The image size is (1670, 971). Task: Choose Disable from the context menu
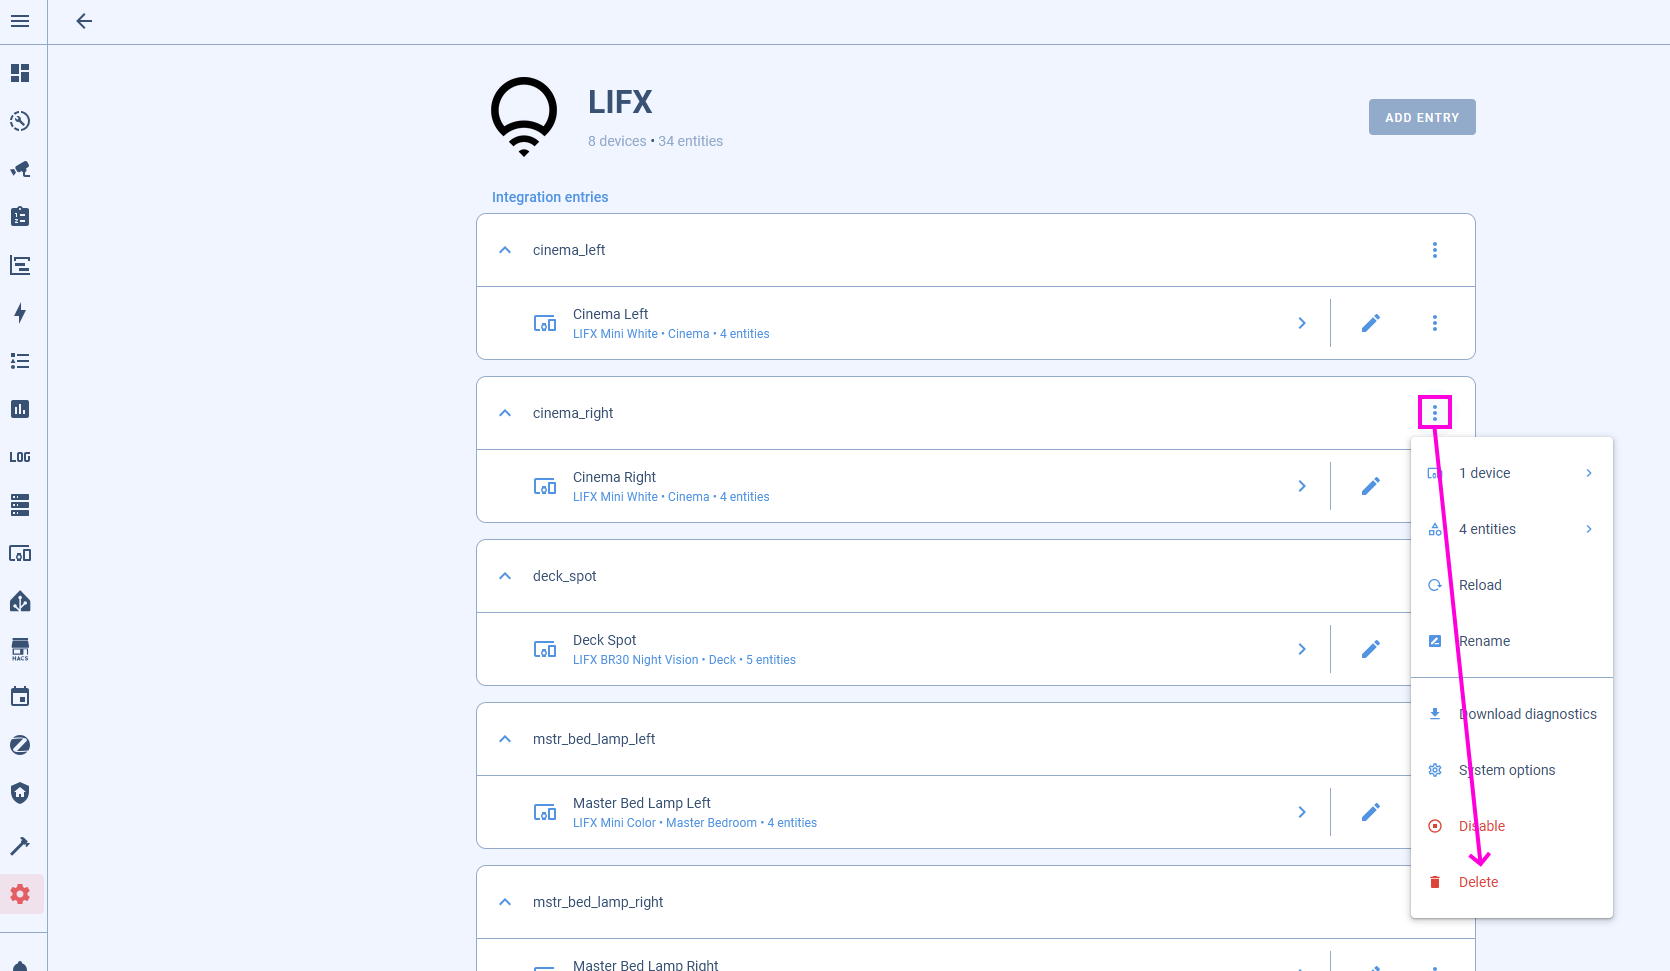point(1512,826)
